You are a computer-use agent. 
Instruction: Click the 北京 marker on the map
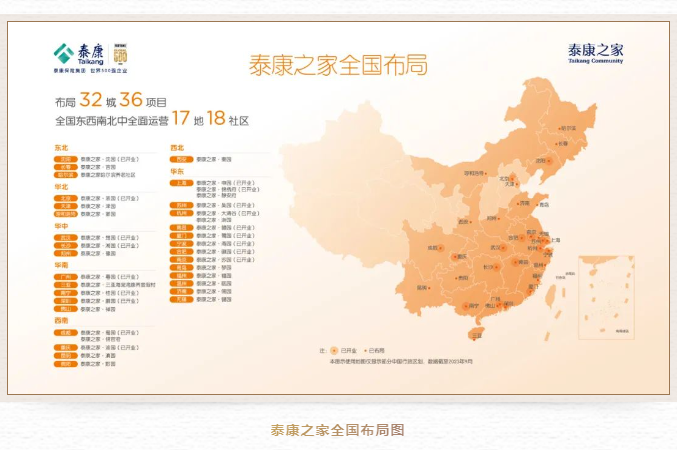[x=512, y=178]
